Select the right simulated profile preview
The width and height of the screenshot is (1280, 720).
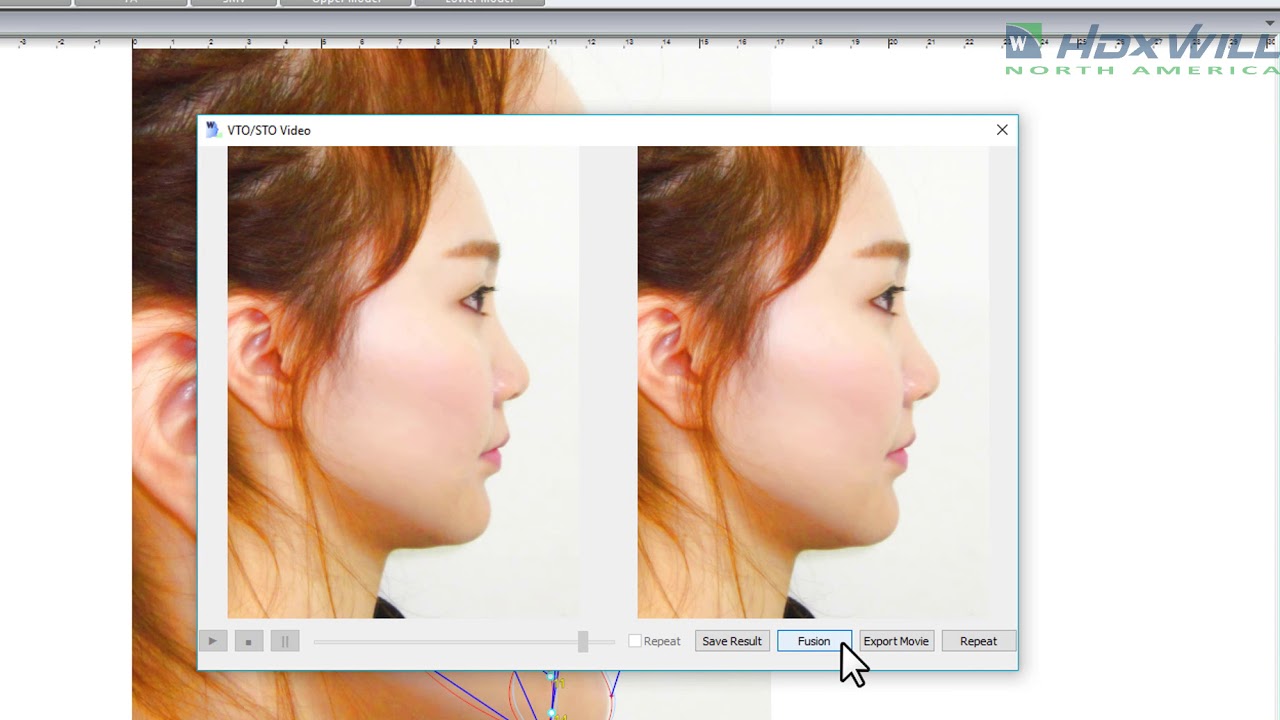coord(813,382)
